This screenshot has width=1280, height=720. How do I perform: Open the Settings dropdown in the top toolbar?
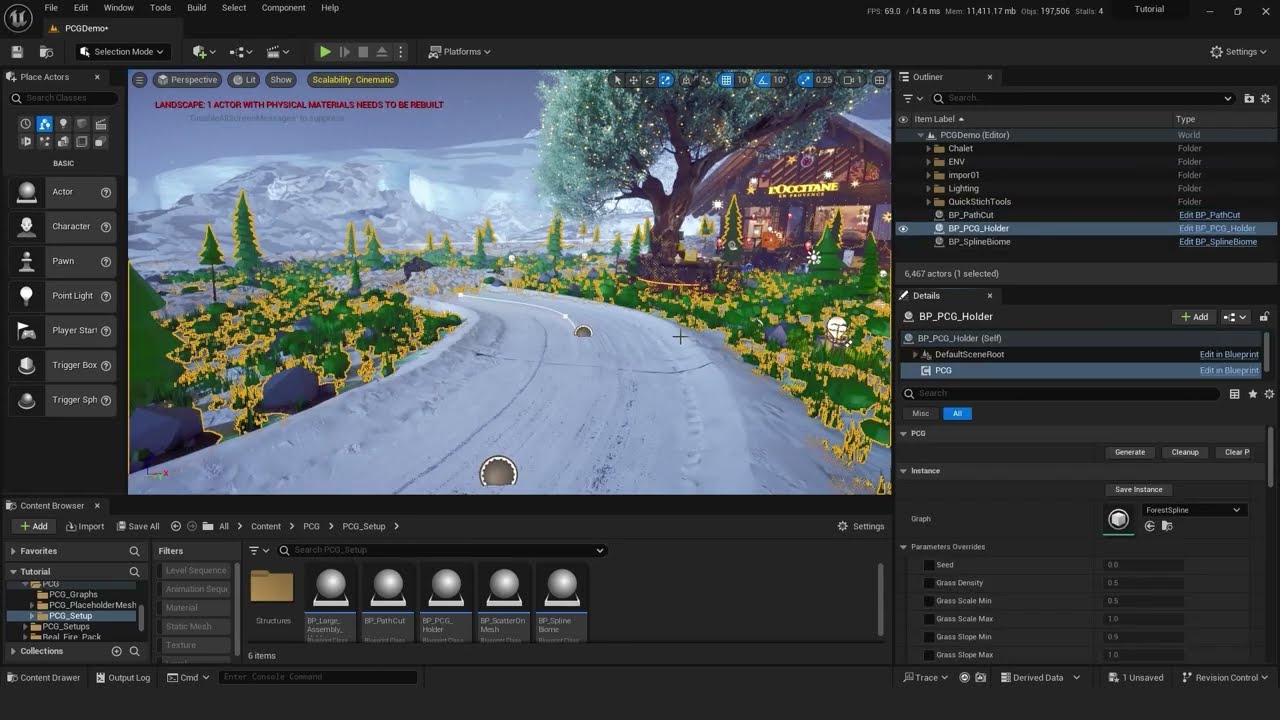pyautogui.click(x=1238, y=52)
